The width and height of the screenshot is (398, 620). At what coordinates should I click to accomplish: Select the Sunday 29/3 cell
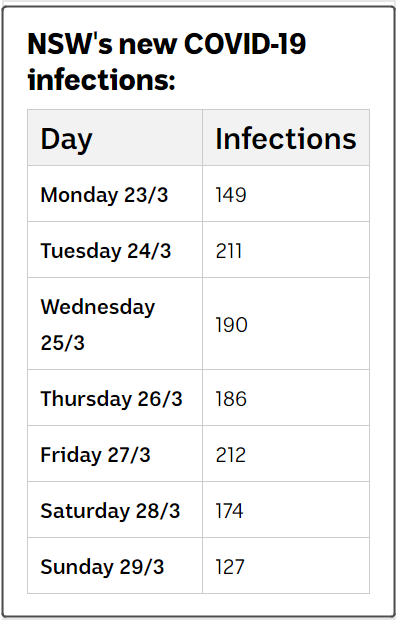pos(115,566)
